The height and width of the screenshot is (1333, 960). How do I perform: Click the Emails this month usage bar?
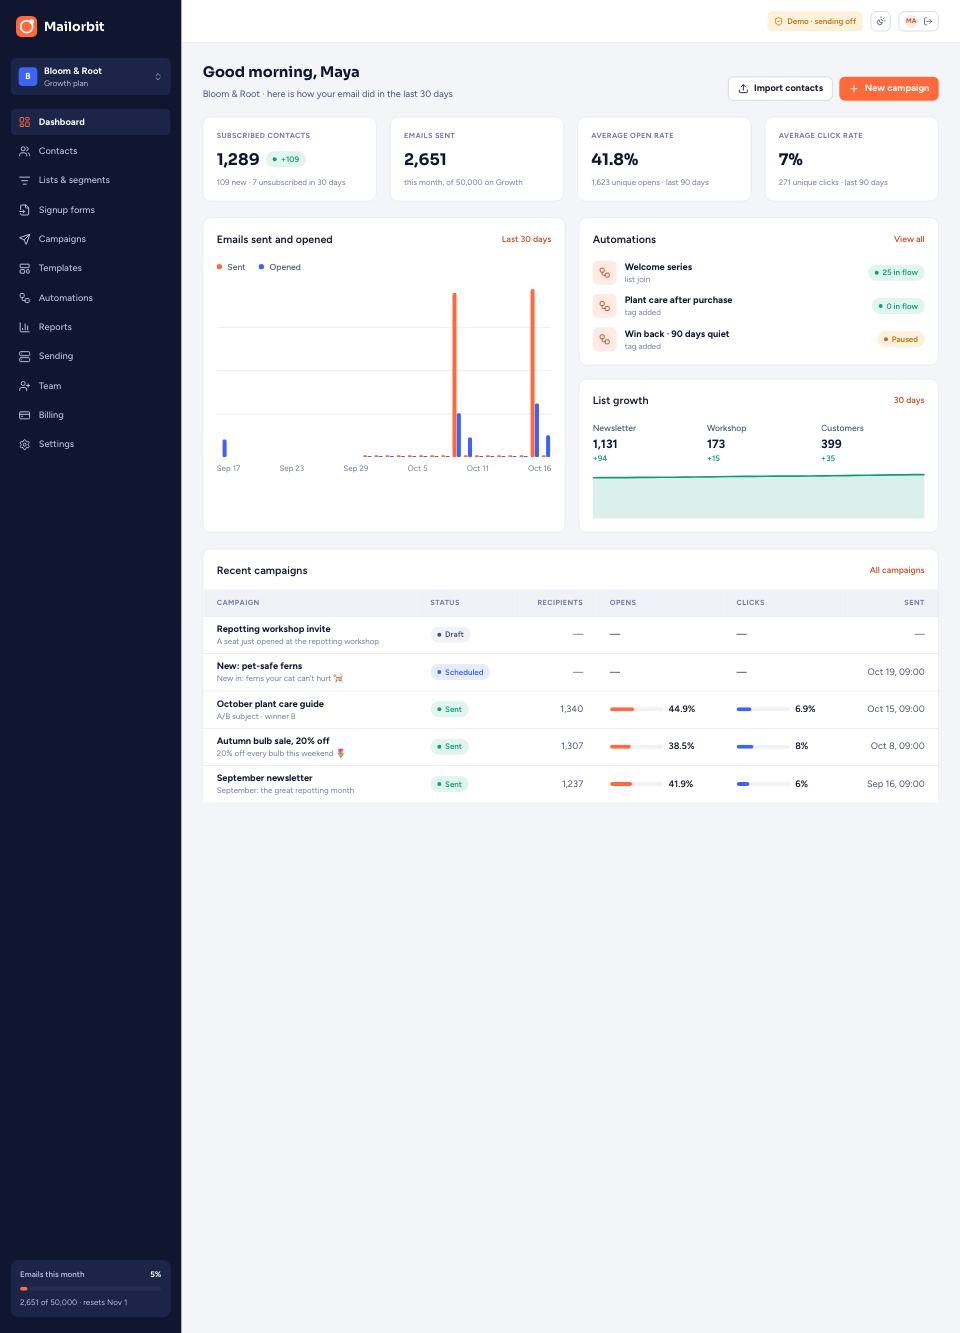pos(90,1289)
